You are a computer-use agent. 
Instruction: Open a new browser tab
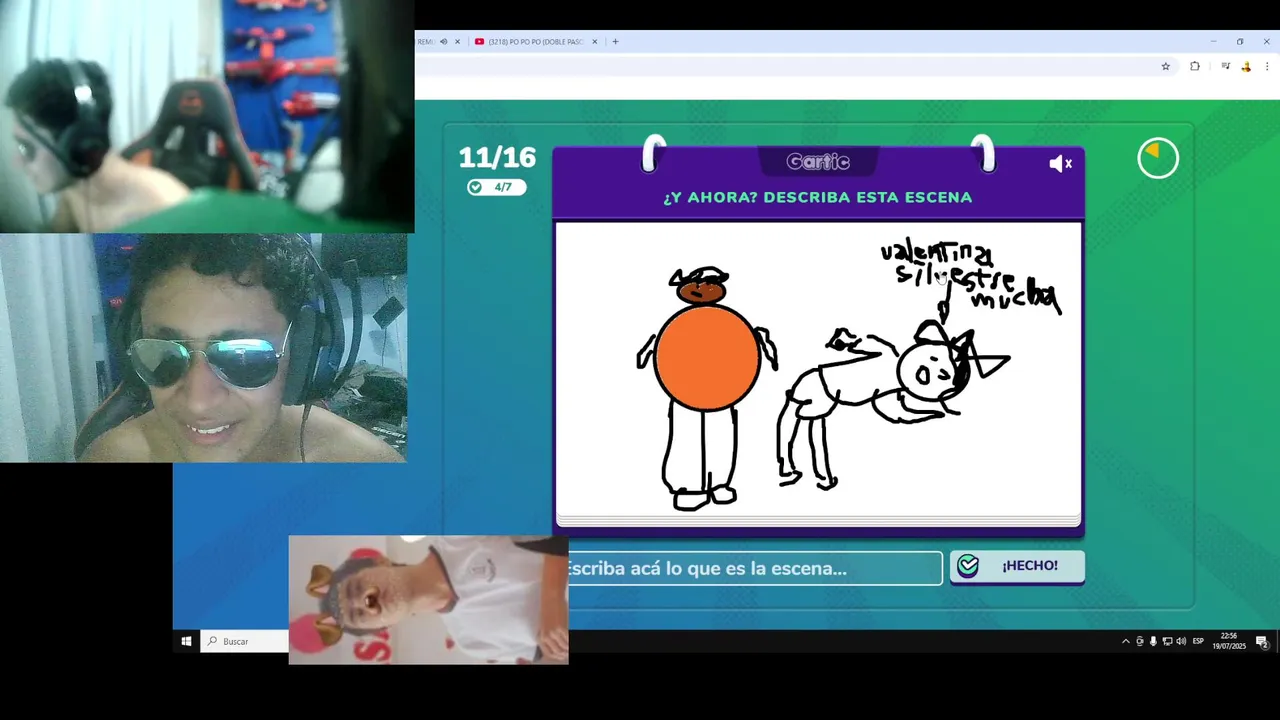(615, 42)
